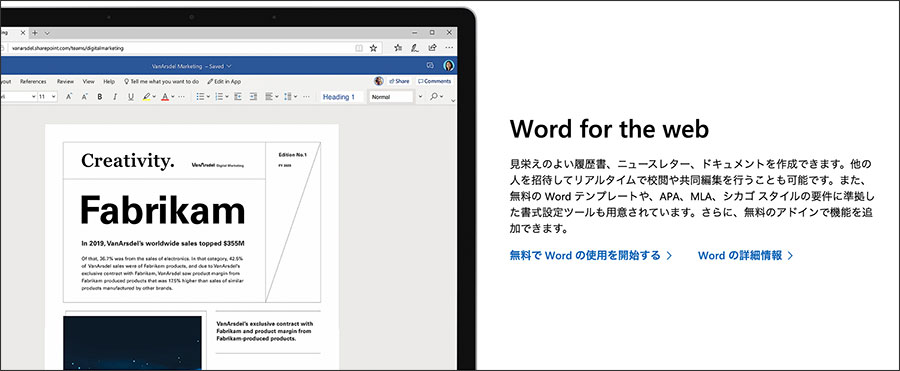Image resolution: width=900 pixels, height=371 pixels.
Task: Click Word の詳細情報 link
Action: [x=746, y=256]
